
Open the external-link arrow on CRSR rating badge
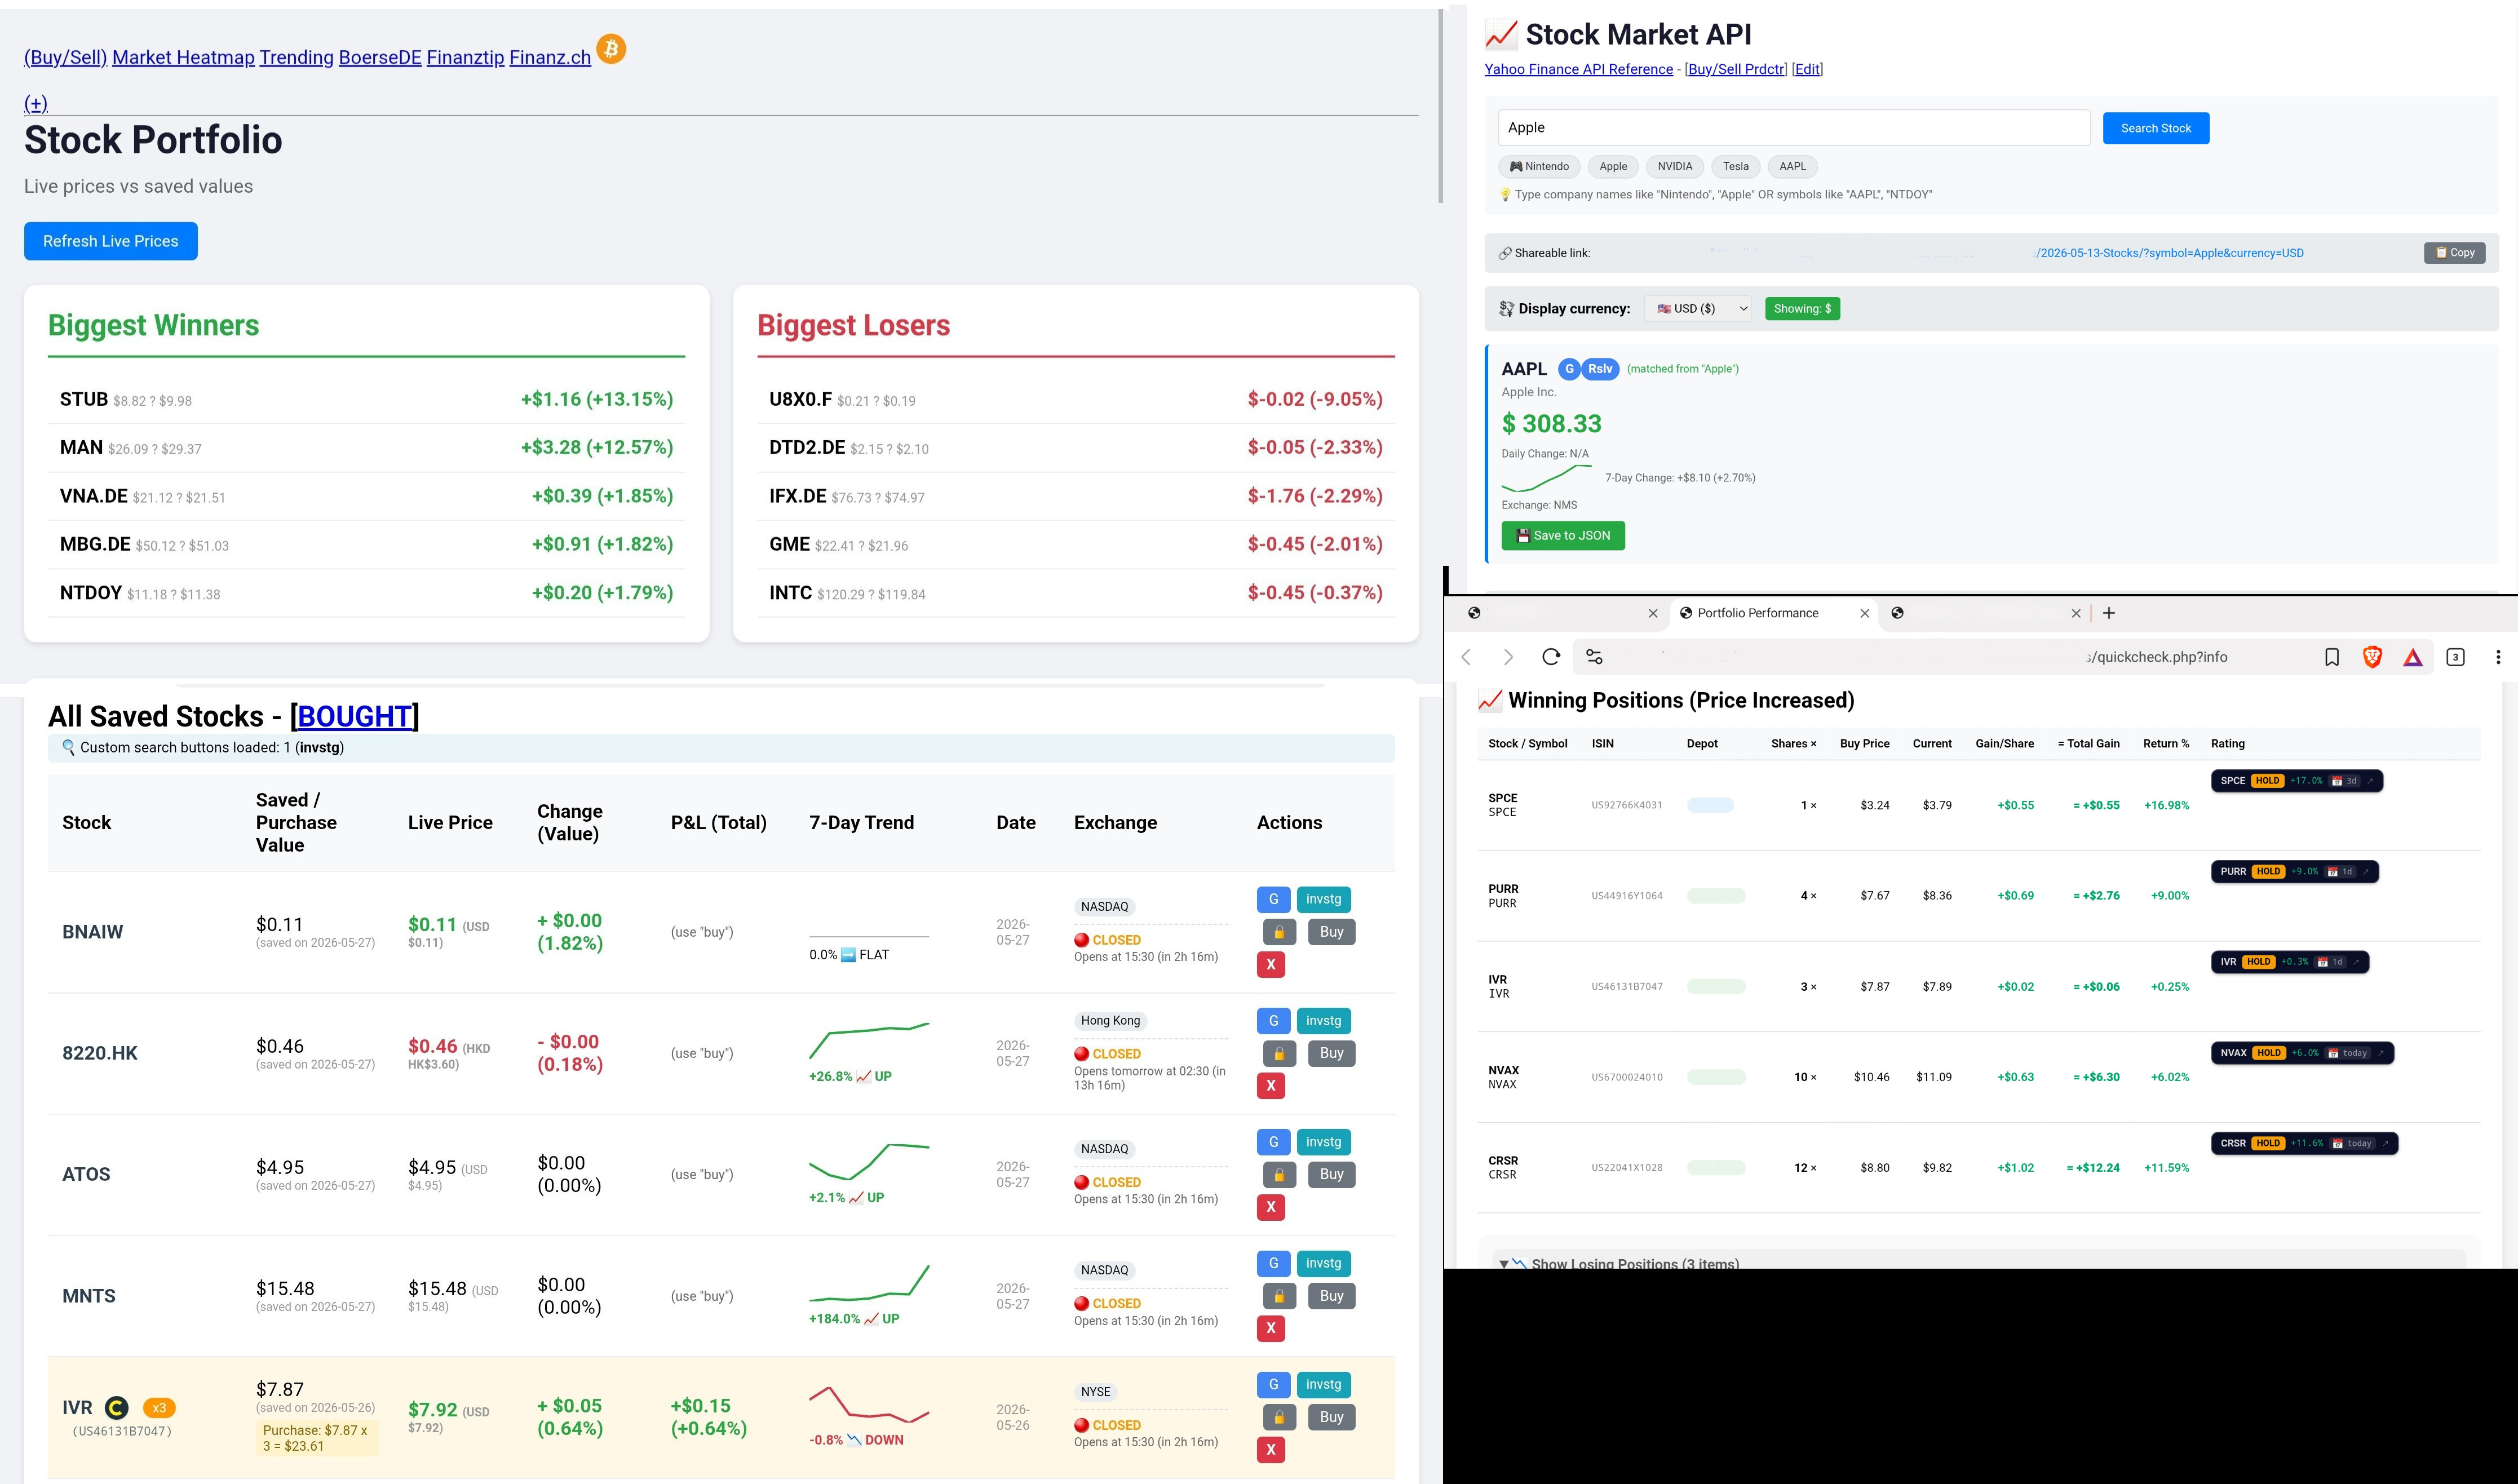(x=2385, y=1143)
